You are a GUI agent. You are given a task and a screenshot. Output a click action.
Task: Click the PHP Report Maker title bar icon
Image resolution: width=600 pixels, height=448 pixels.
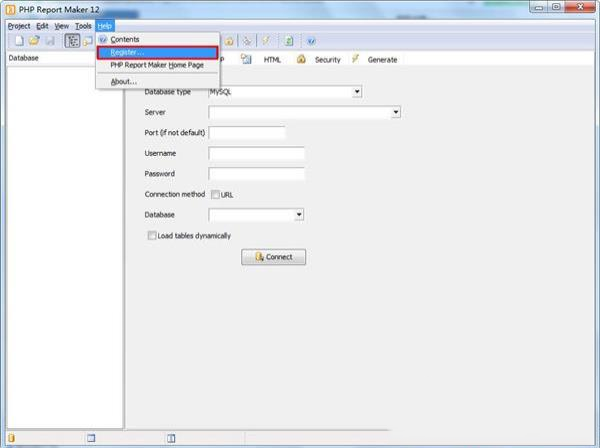click(10, 10)
